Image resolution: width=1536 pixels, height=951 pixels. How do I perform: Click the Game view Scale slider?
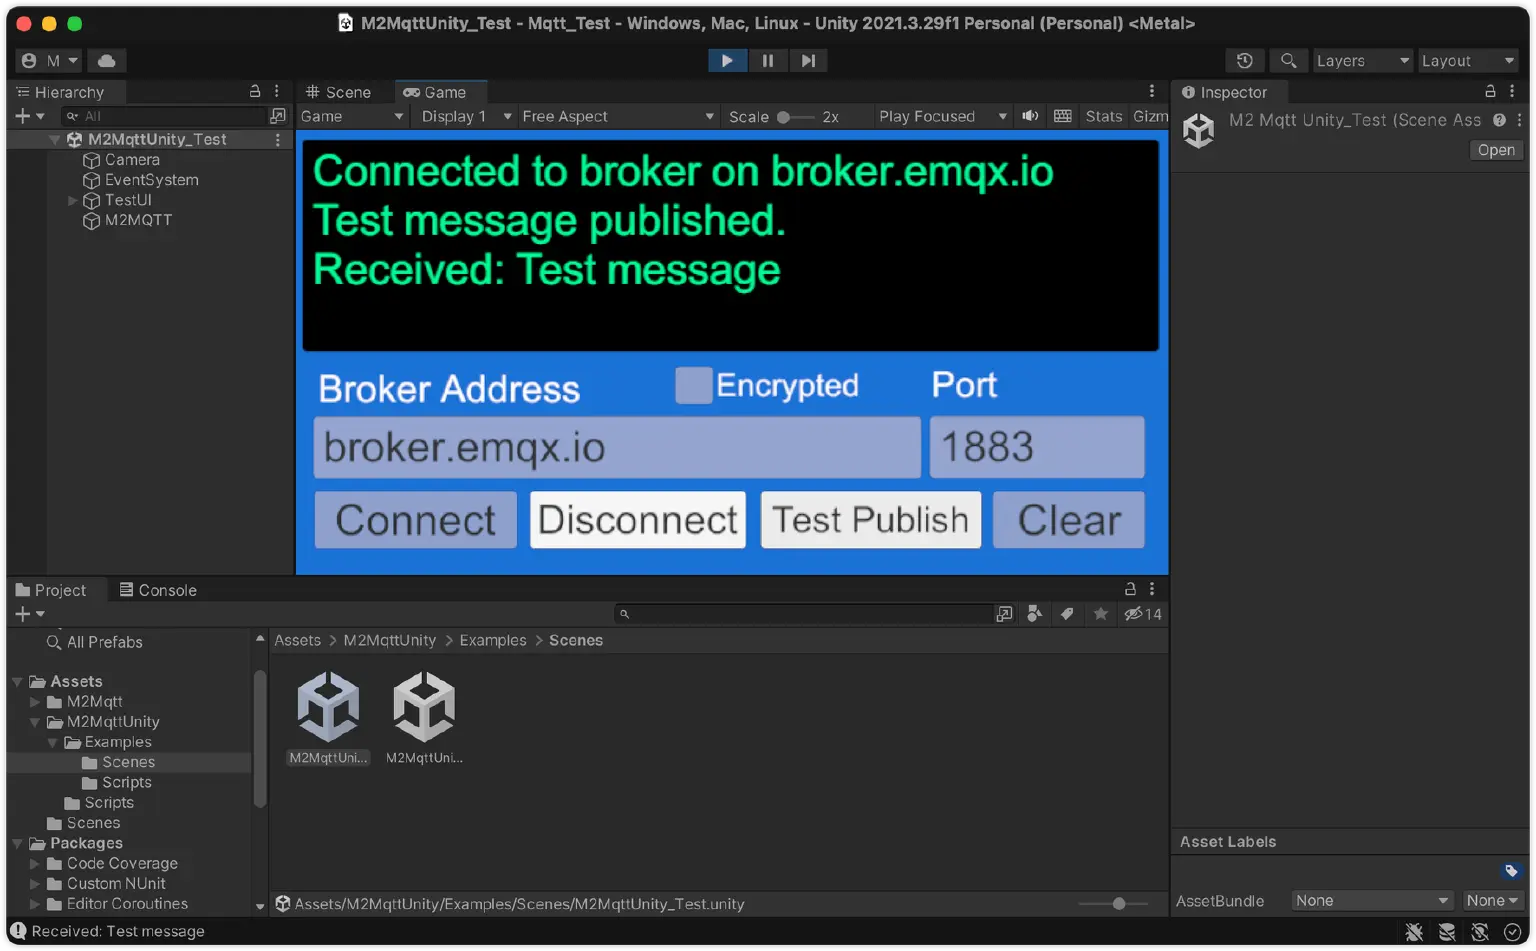click(796, 117)
